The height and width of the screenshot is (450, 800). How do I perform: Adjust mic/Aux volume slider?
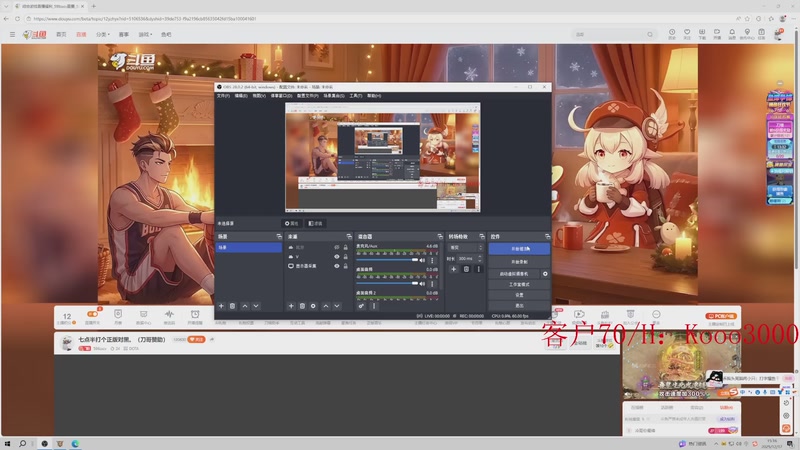pyautogui.click(x=388, y=260)
